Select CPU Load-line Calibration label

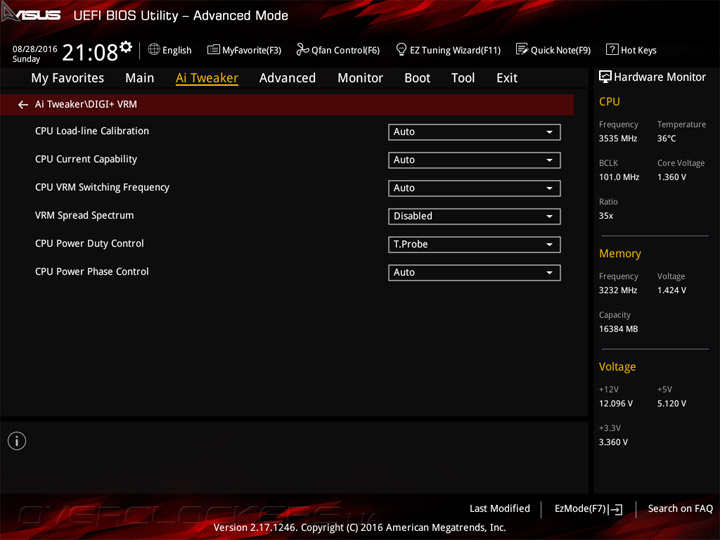coord(92,131)
